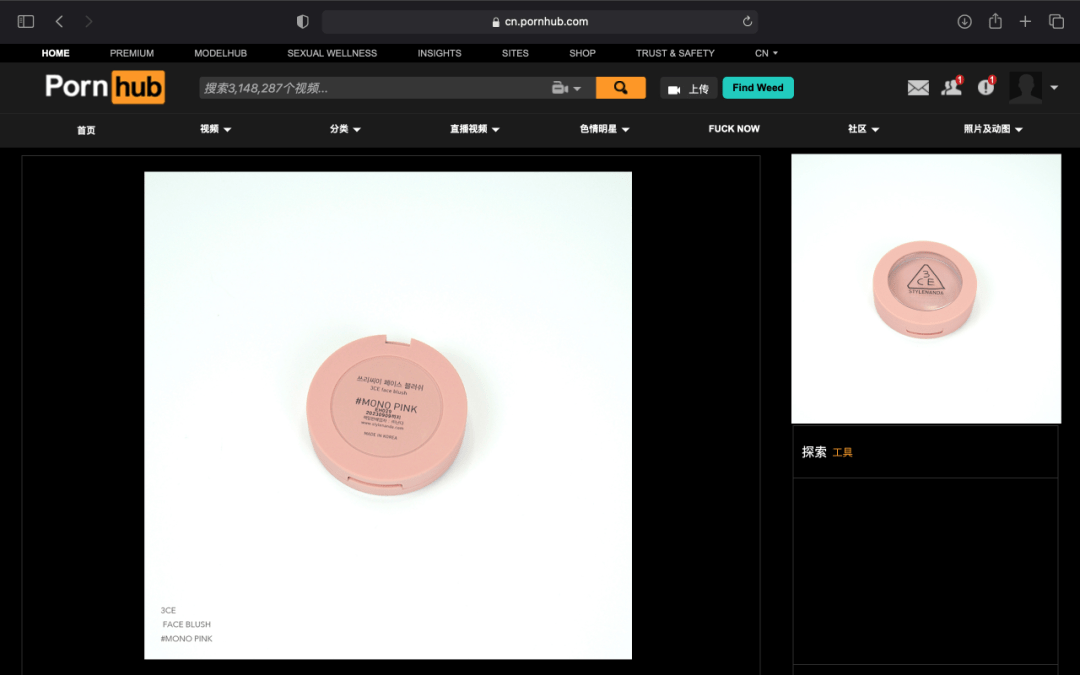This screenshot has height=675, width=1080.
Task: Click the 上传 upload button
Action: tap(689, 88)
